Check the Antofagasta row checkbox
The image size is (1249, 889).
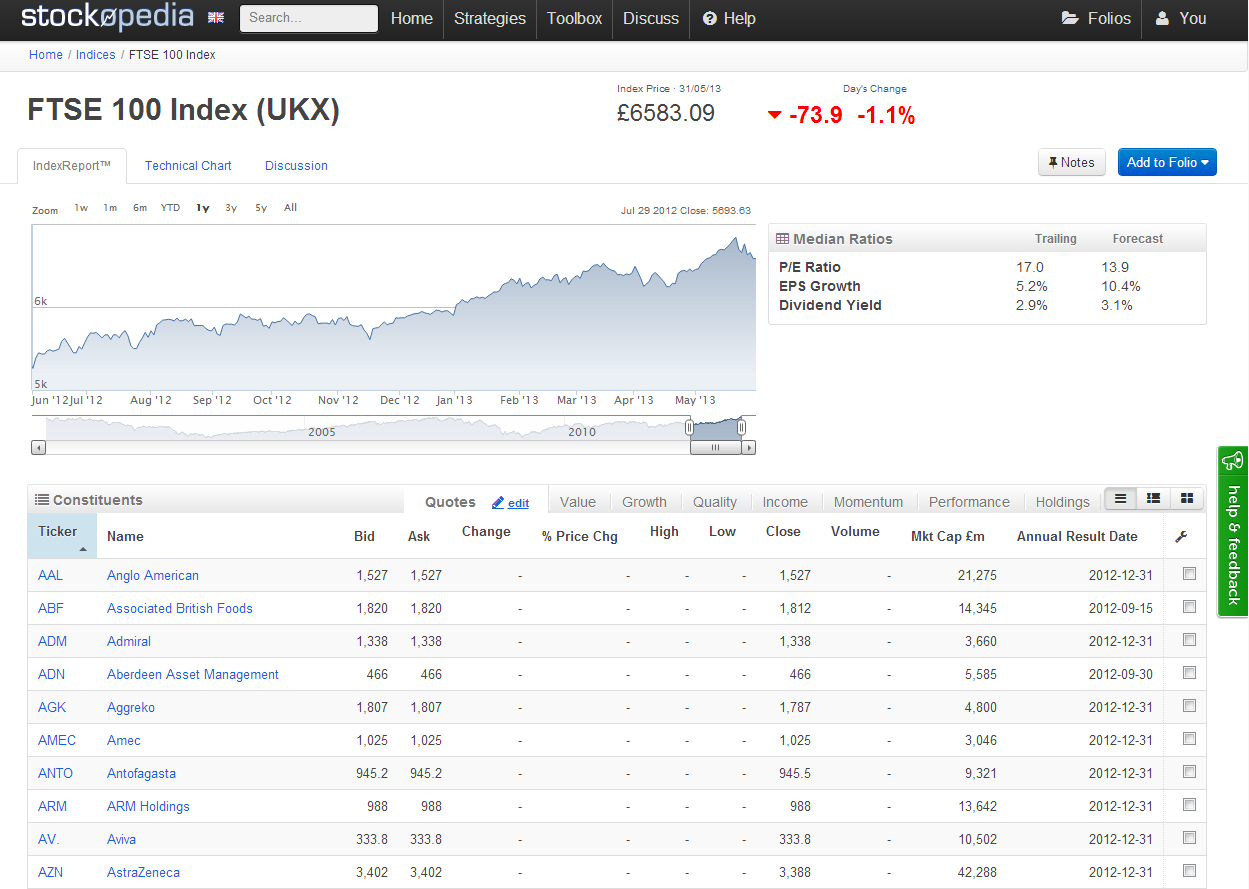point(1189,772)
